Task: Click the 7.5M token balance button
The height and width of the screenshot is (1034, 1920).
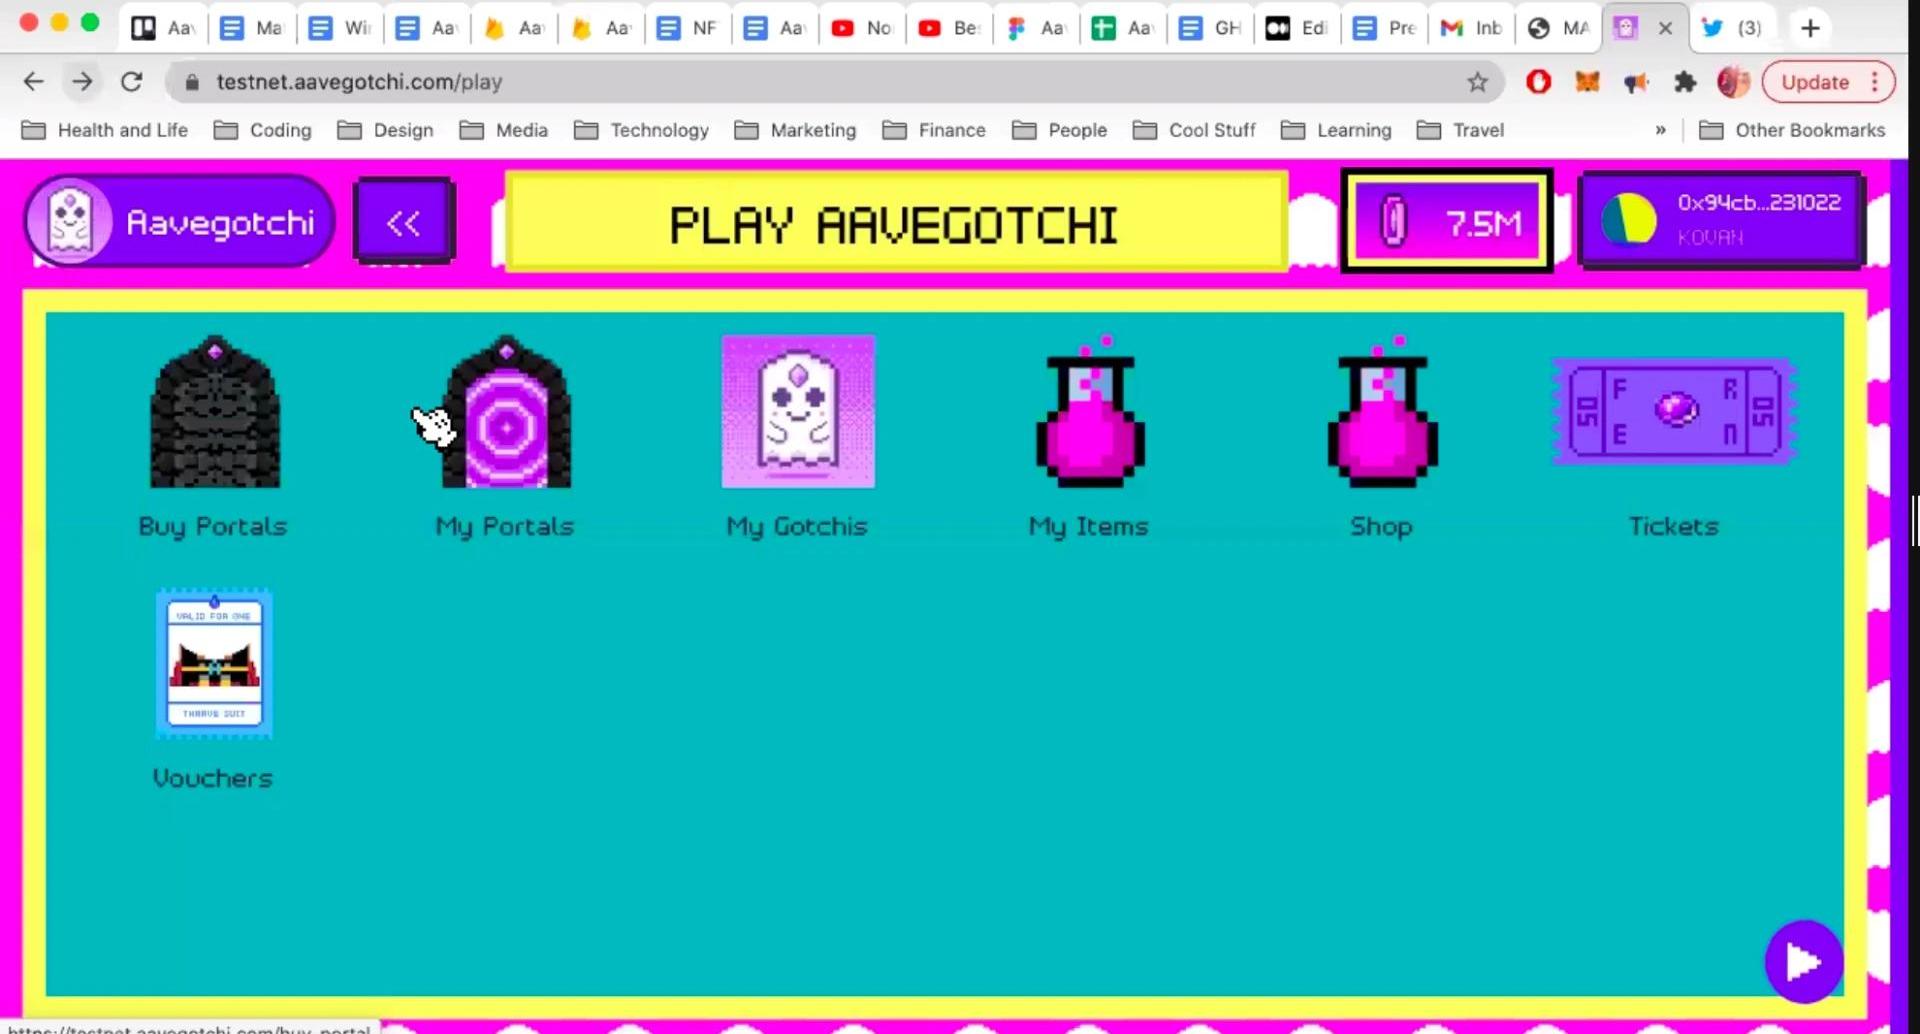Action: (x=1446, y=222)
